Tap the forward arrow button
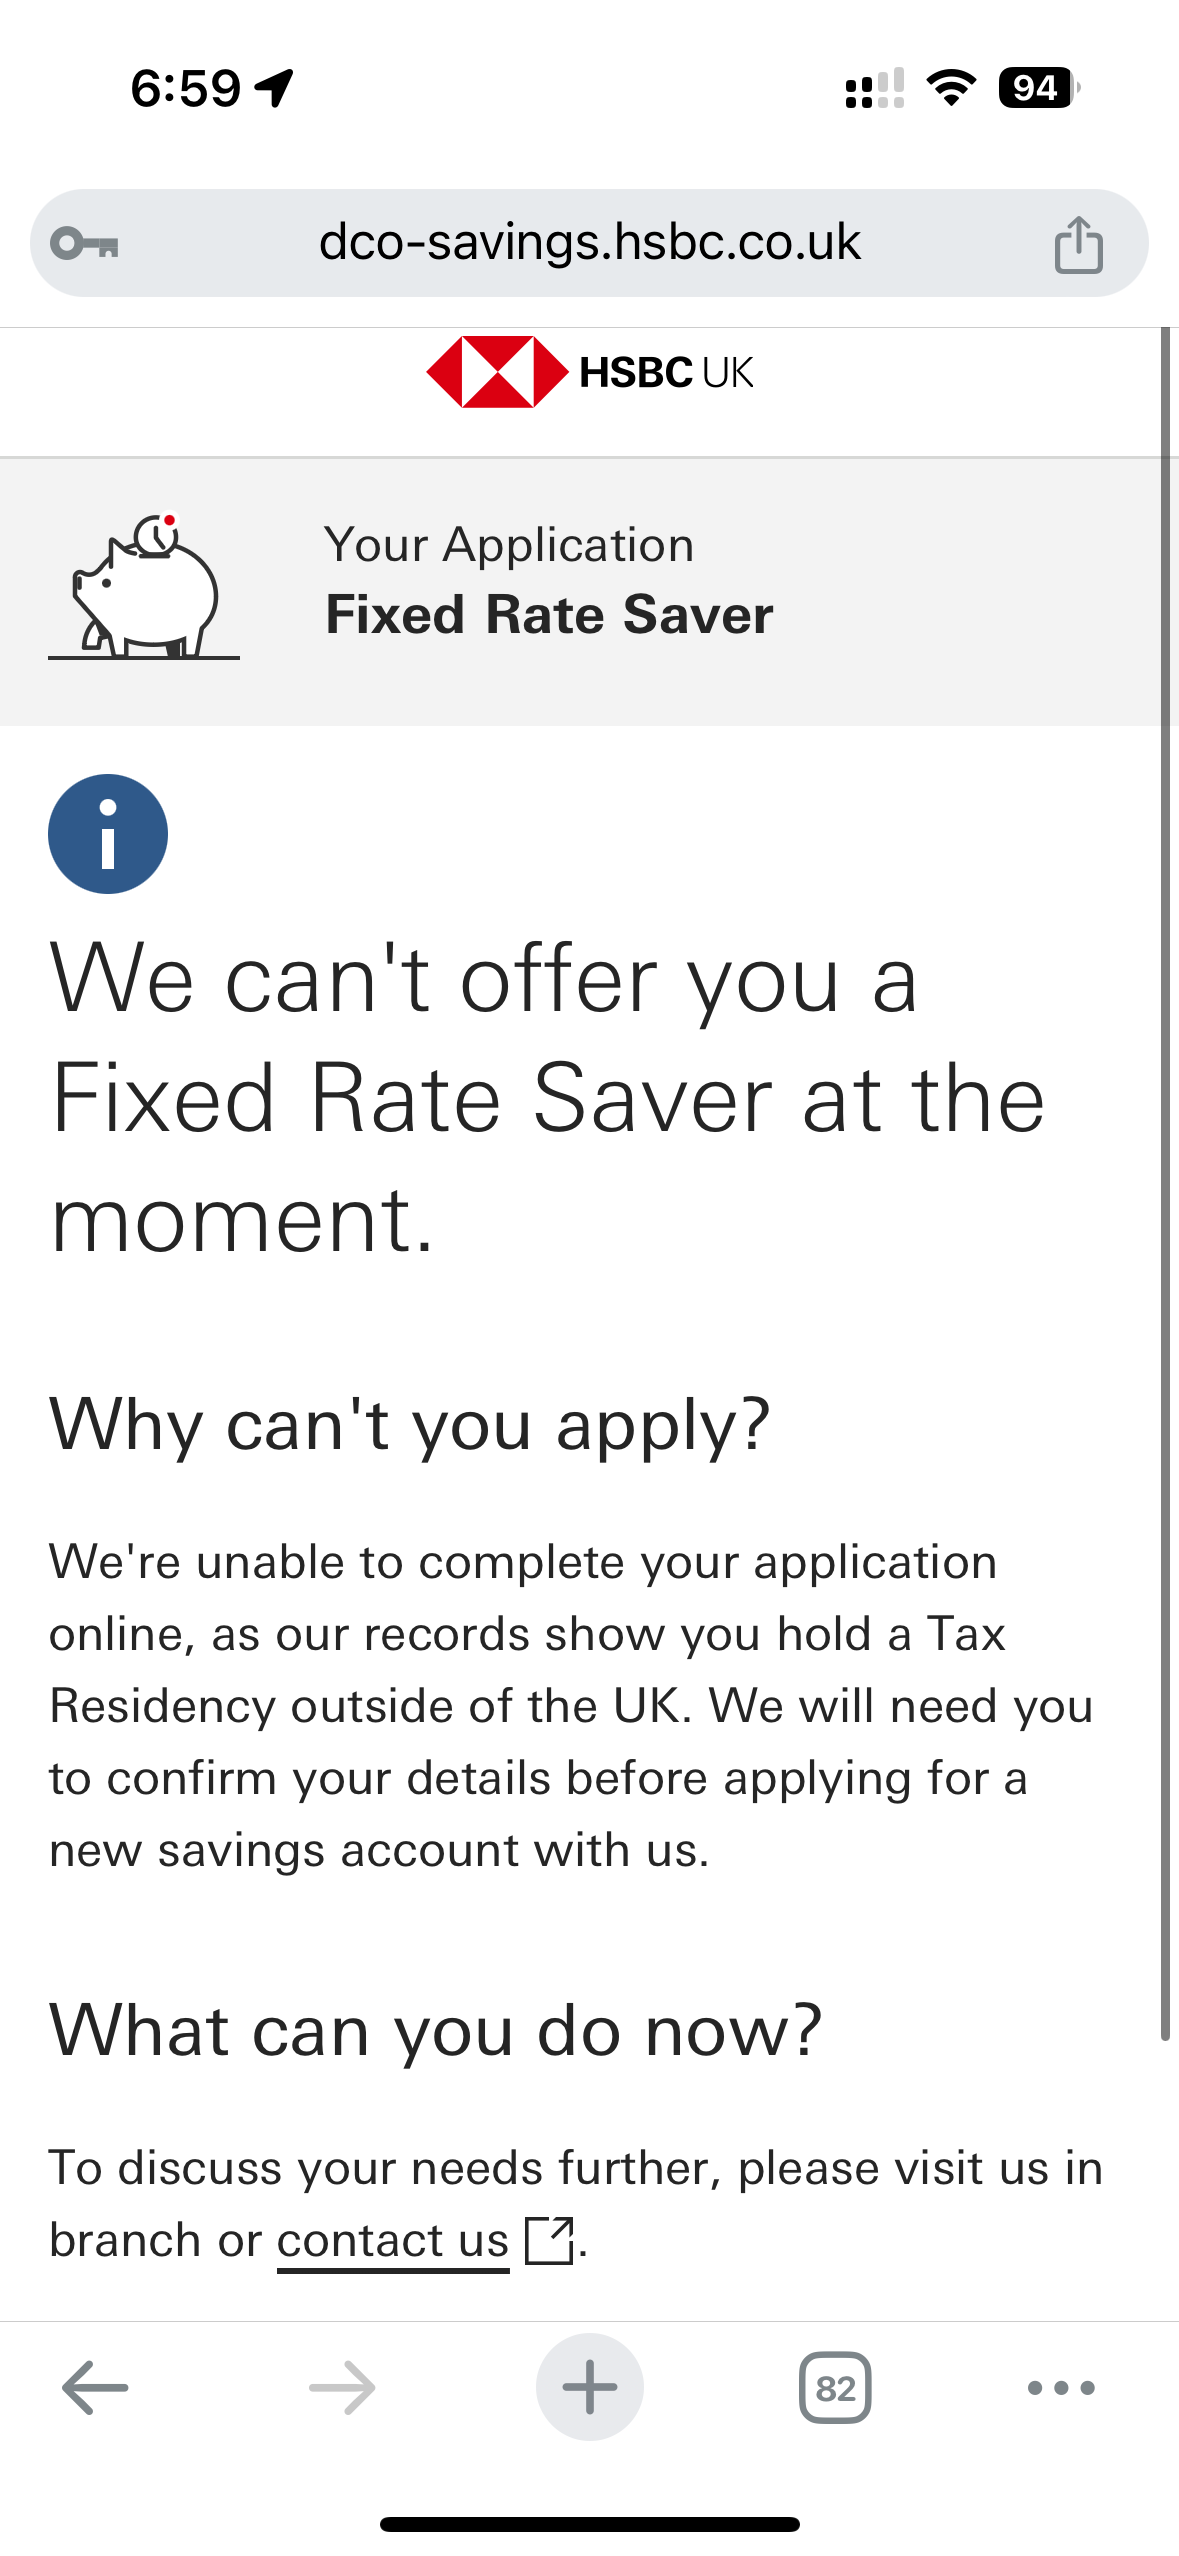This screenshot has height=2556, width=1179. tap(342, 2388)
